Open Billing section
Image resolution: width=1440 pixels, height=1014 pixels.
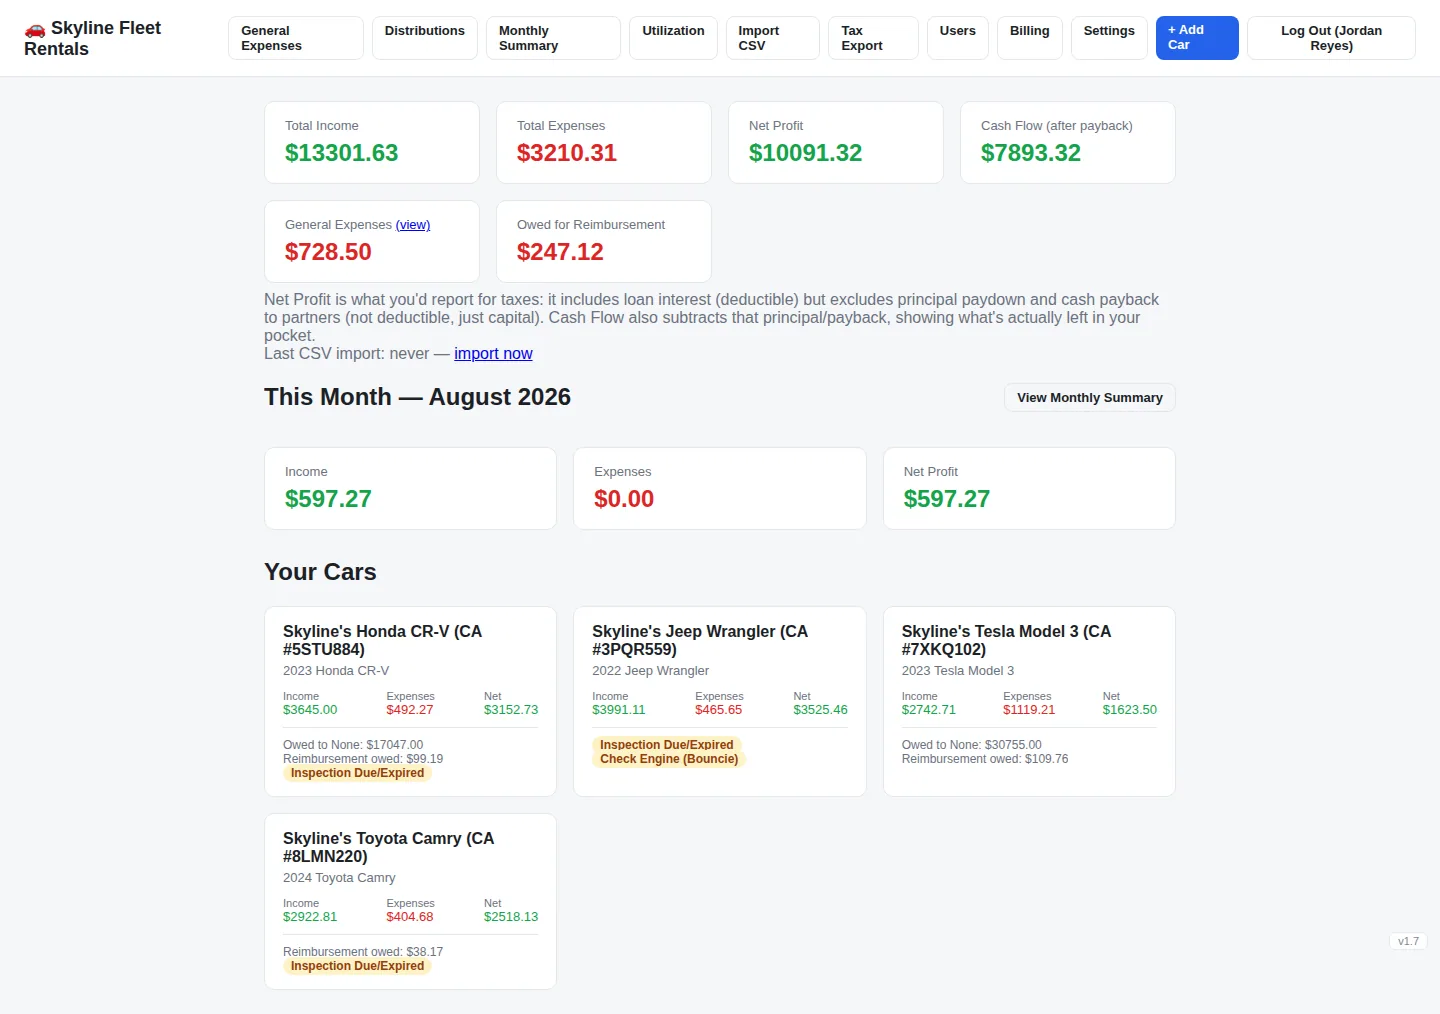(1030, 38)
